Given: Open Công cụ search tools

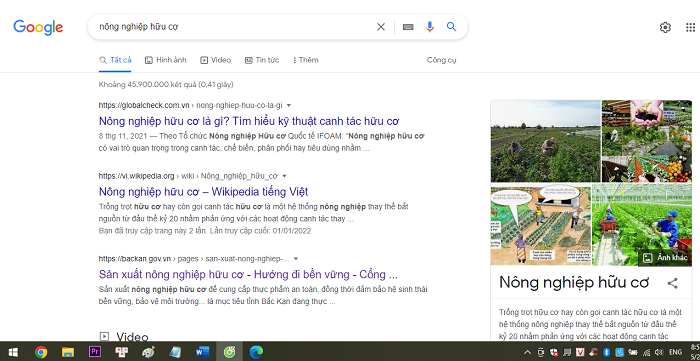Looking at the screenshot, I should click(442, 60).
